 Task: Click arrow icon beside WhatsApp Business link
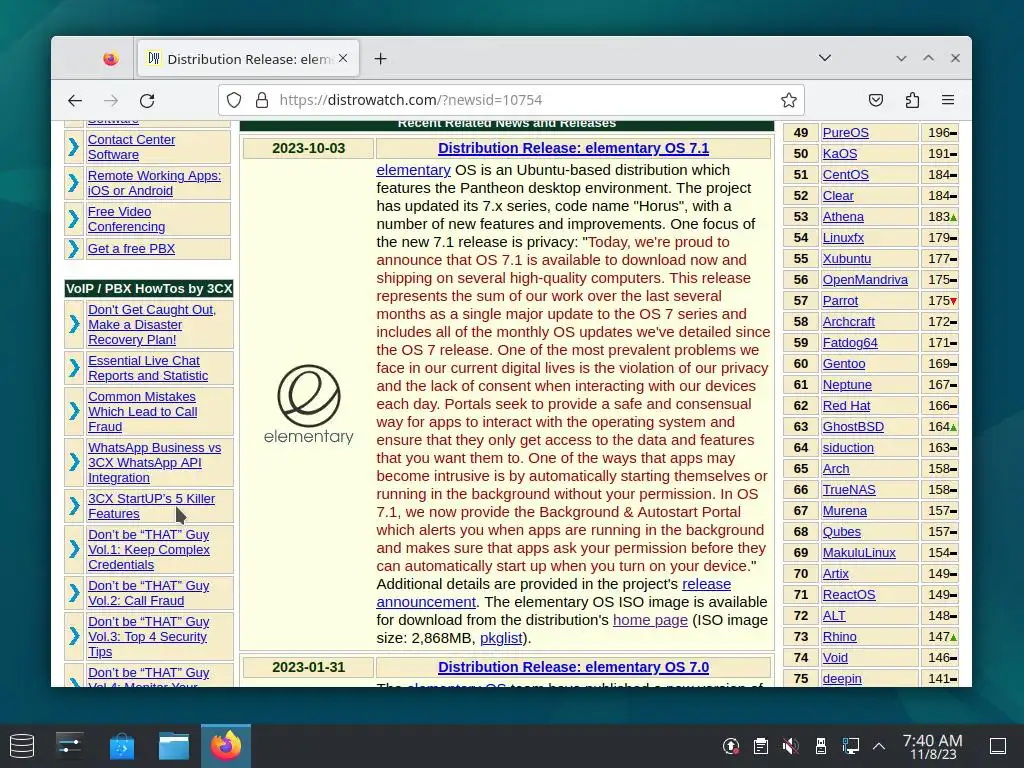pyautogui.click(x=74, y=462)
